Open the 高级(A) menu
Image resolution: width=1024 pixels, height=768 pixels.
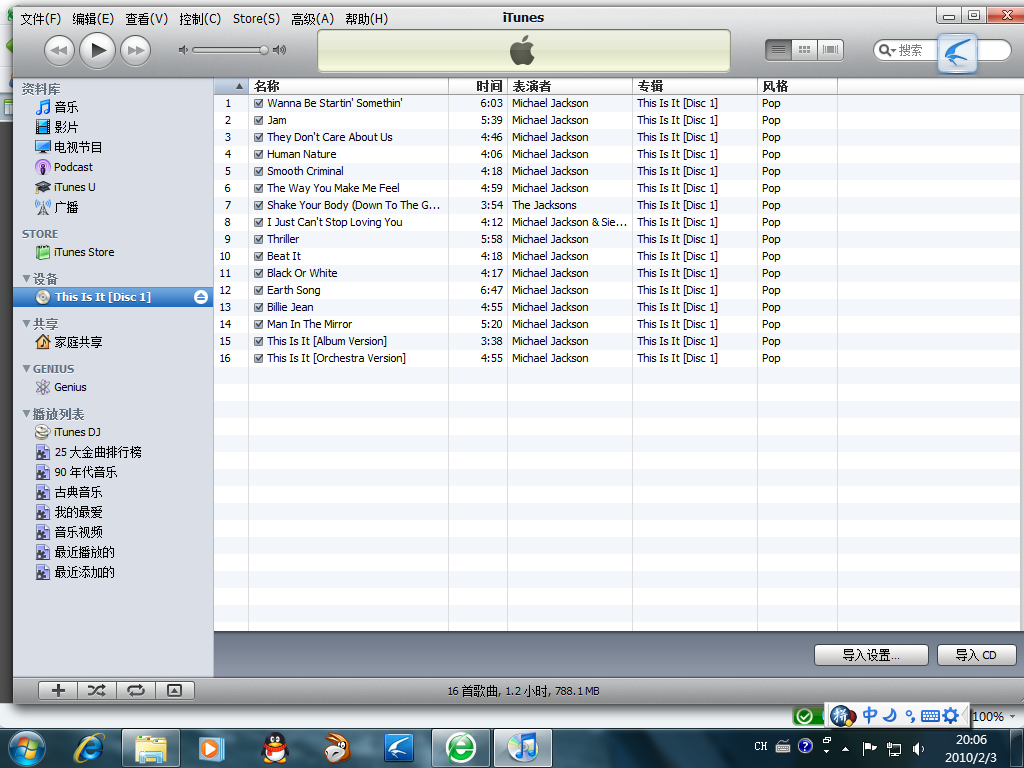click(312, 19)
